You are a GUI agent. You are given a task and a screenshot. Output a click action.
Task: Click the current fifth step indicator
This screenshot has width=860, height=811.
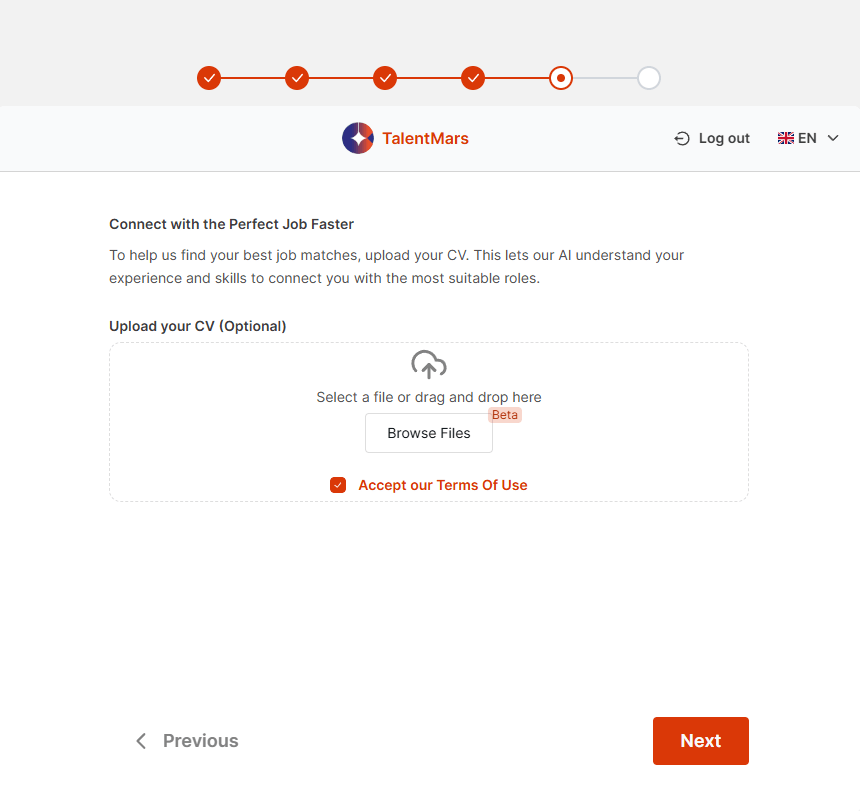[561, 78]
